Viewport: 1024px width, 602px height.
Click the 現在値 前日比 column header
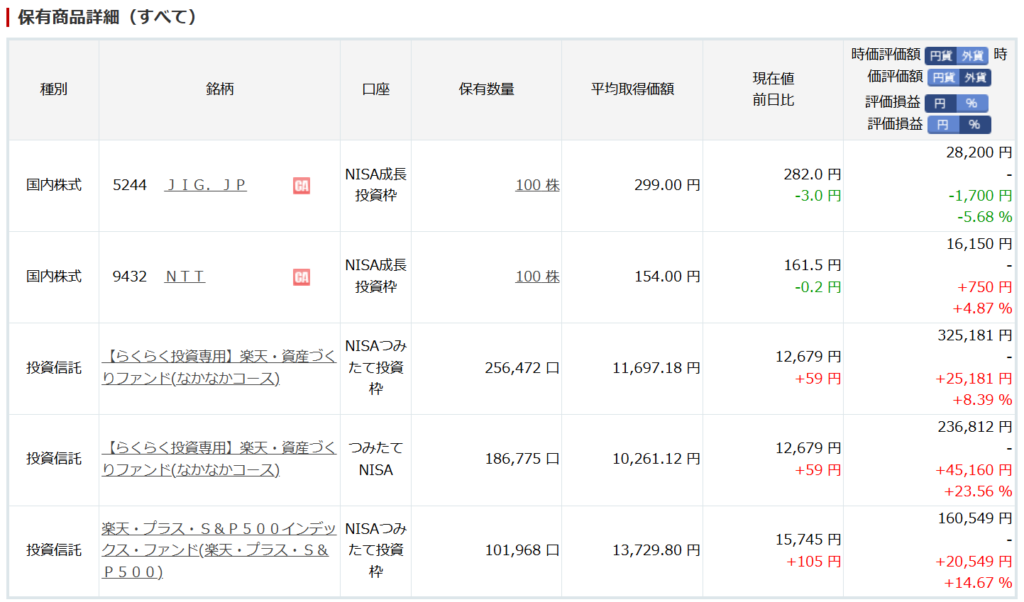pos(773,89)
